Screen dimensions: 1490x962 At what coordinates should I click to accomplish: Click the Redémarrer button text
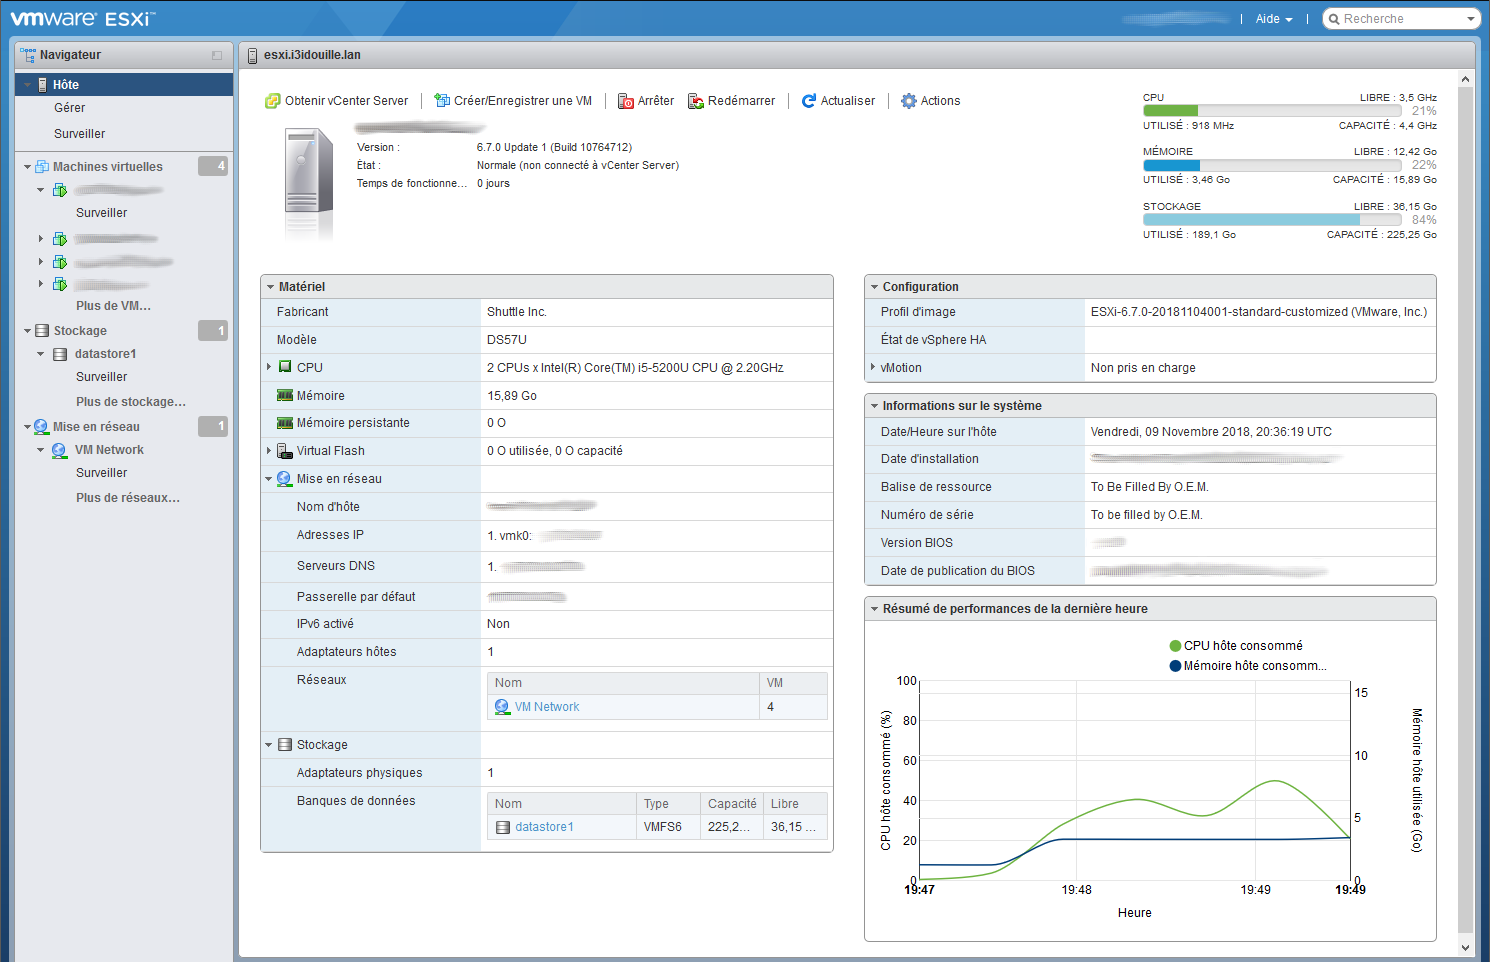point(741,101)
